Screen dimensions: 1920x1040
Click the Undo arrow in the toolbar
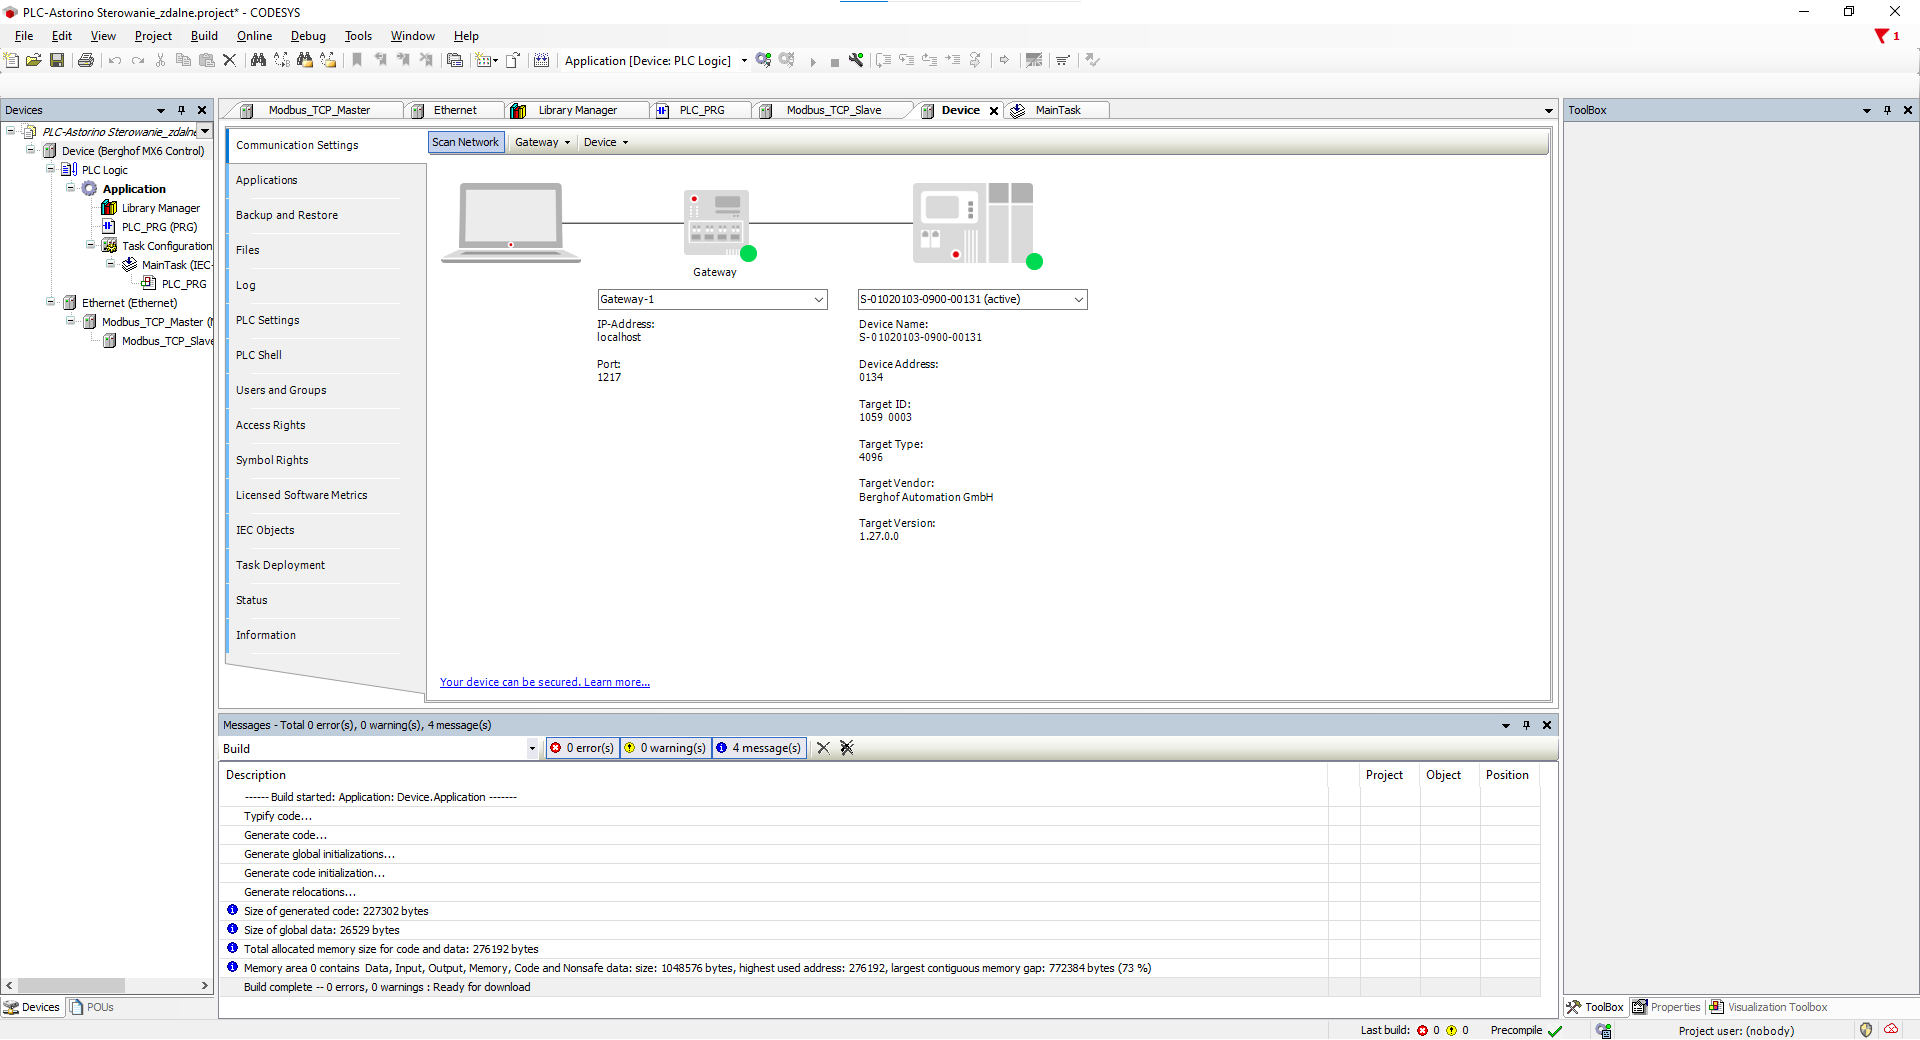point(115,60)
